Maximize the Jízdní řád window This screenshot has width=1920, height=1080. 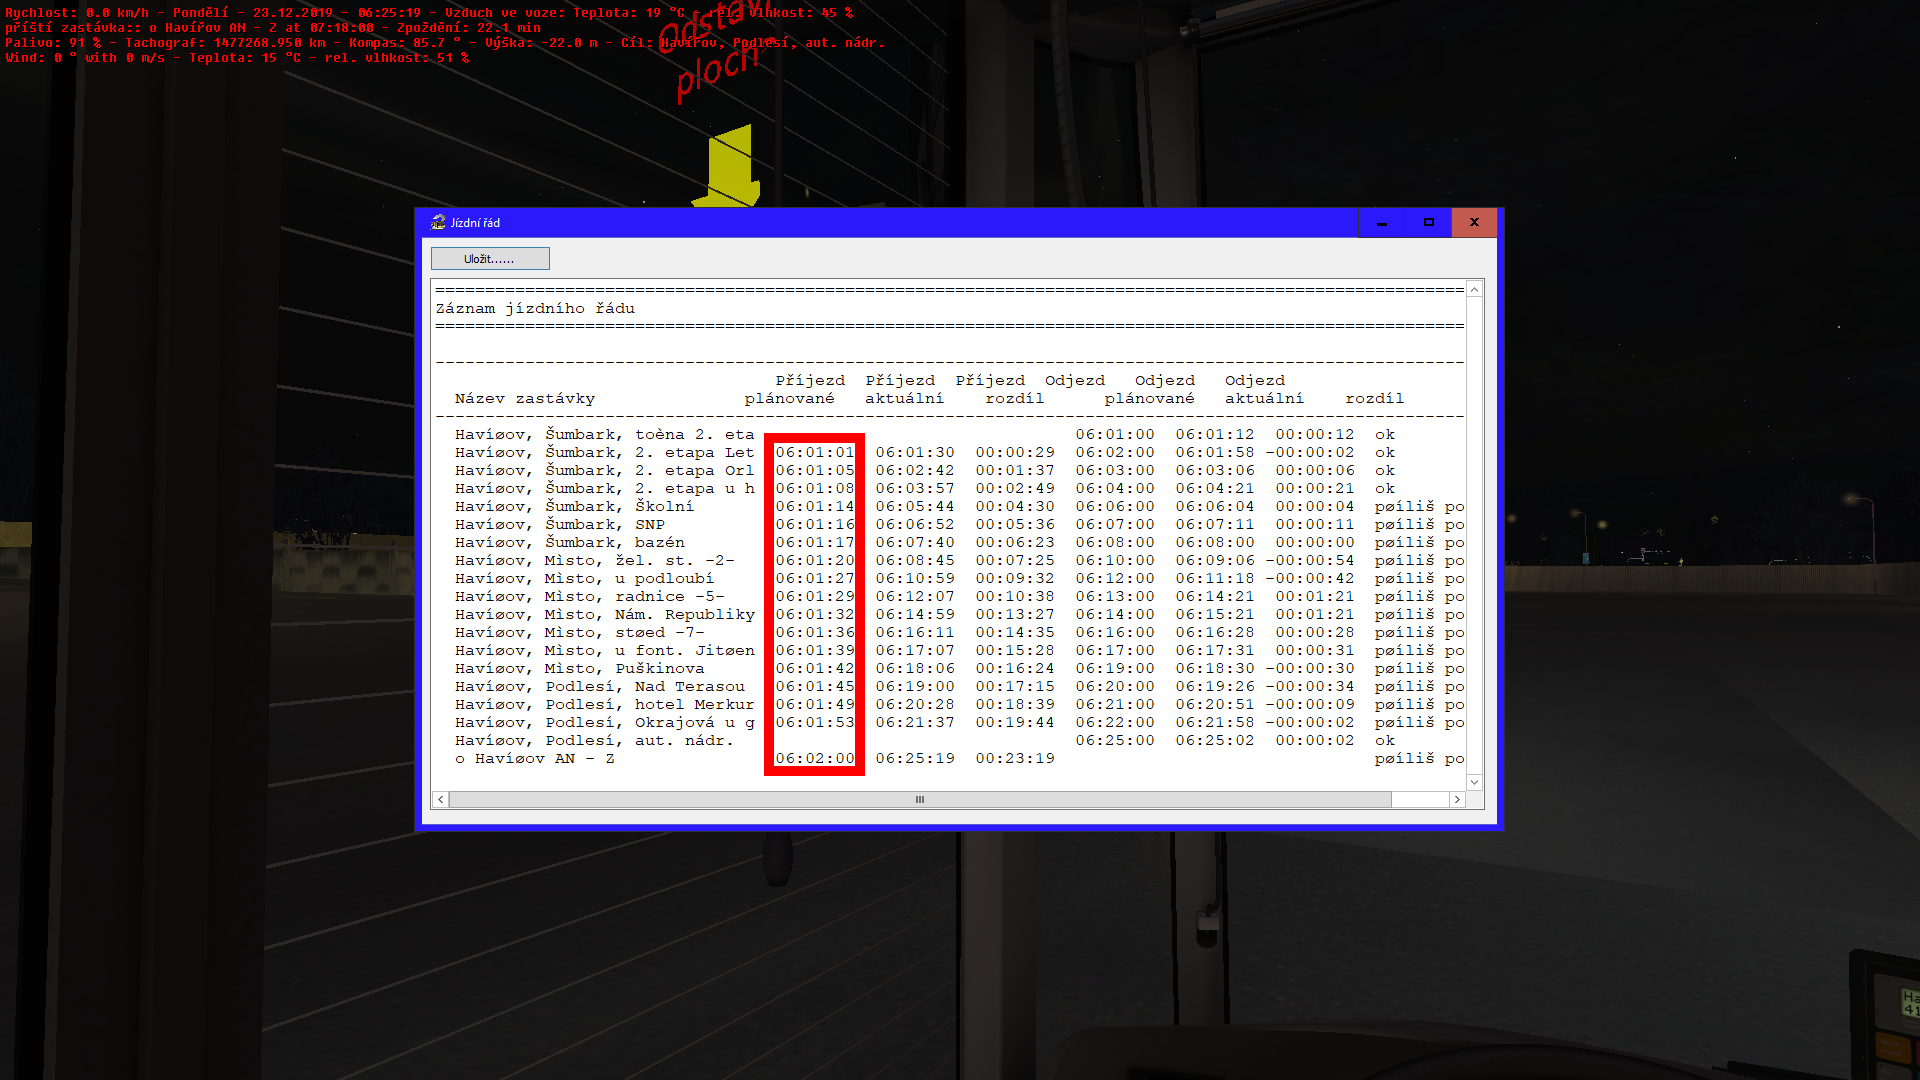(x=1428, y=222)
